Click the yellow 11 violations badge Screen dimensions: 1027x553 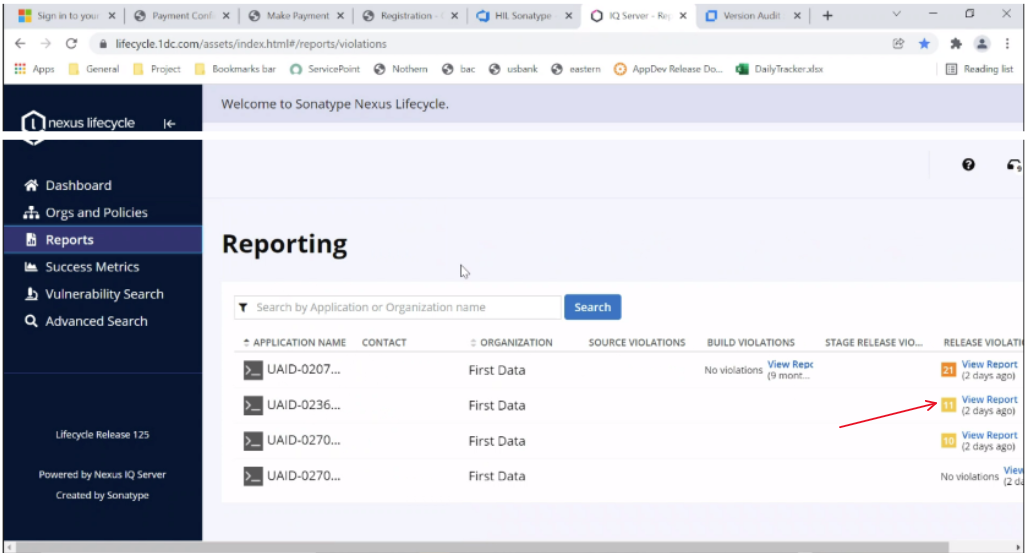[948, 405]
